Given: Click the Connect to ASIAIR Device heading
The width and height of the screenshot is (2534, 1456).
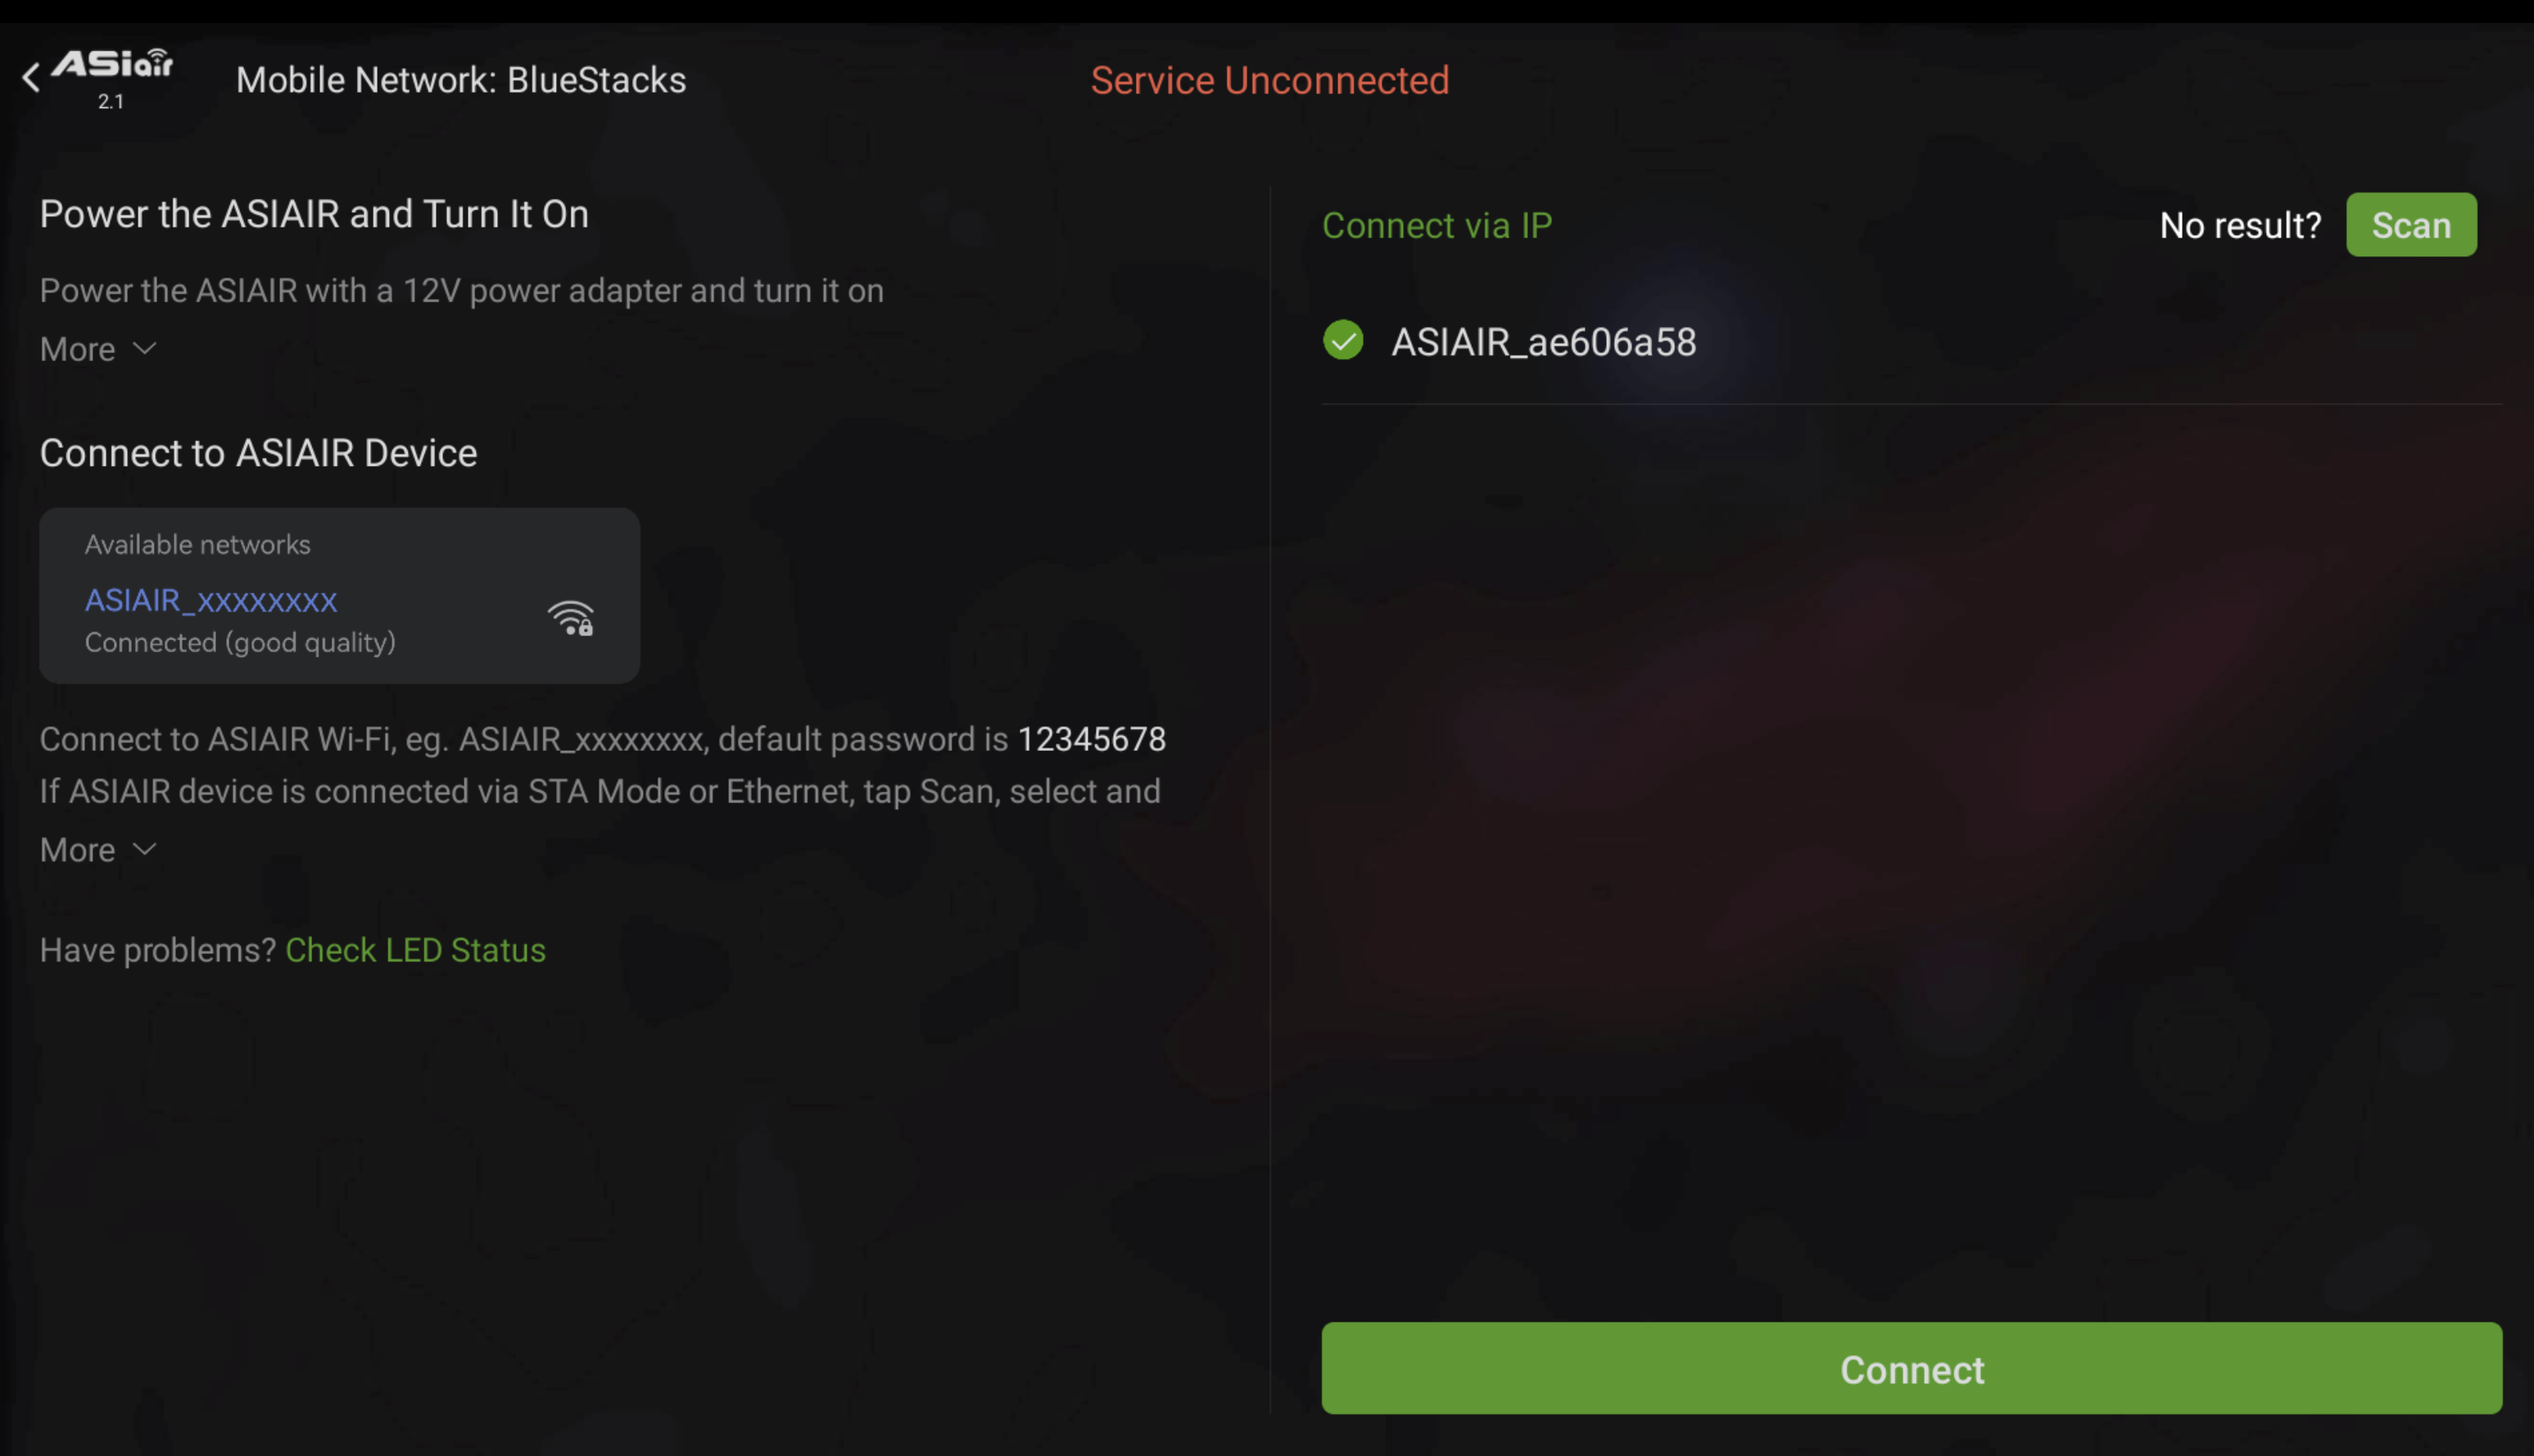Looking at the screenshot, I should 258,453.
